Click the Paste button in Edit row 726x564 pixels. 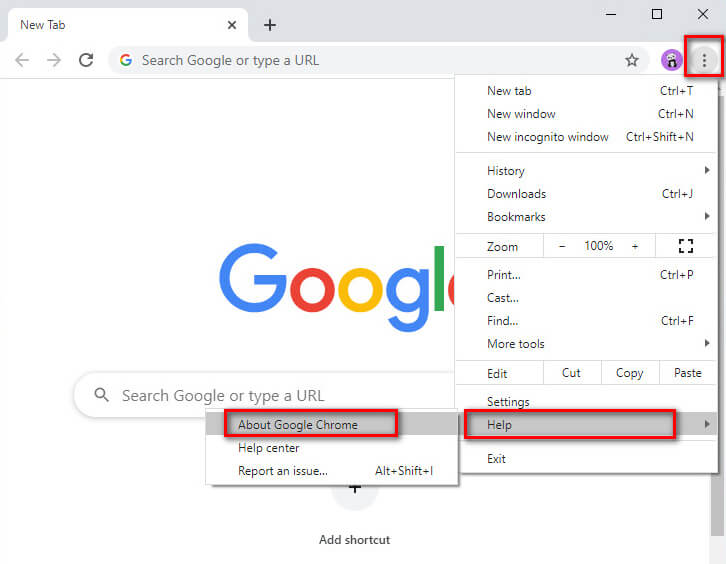coord(688,373)
